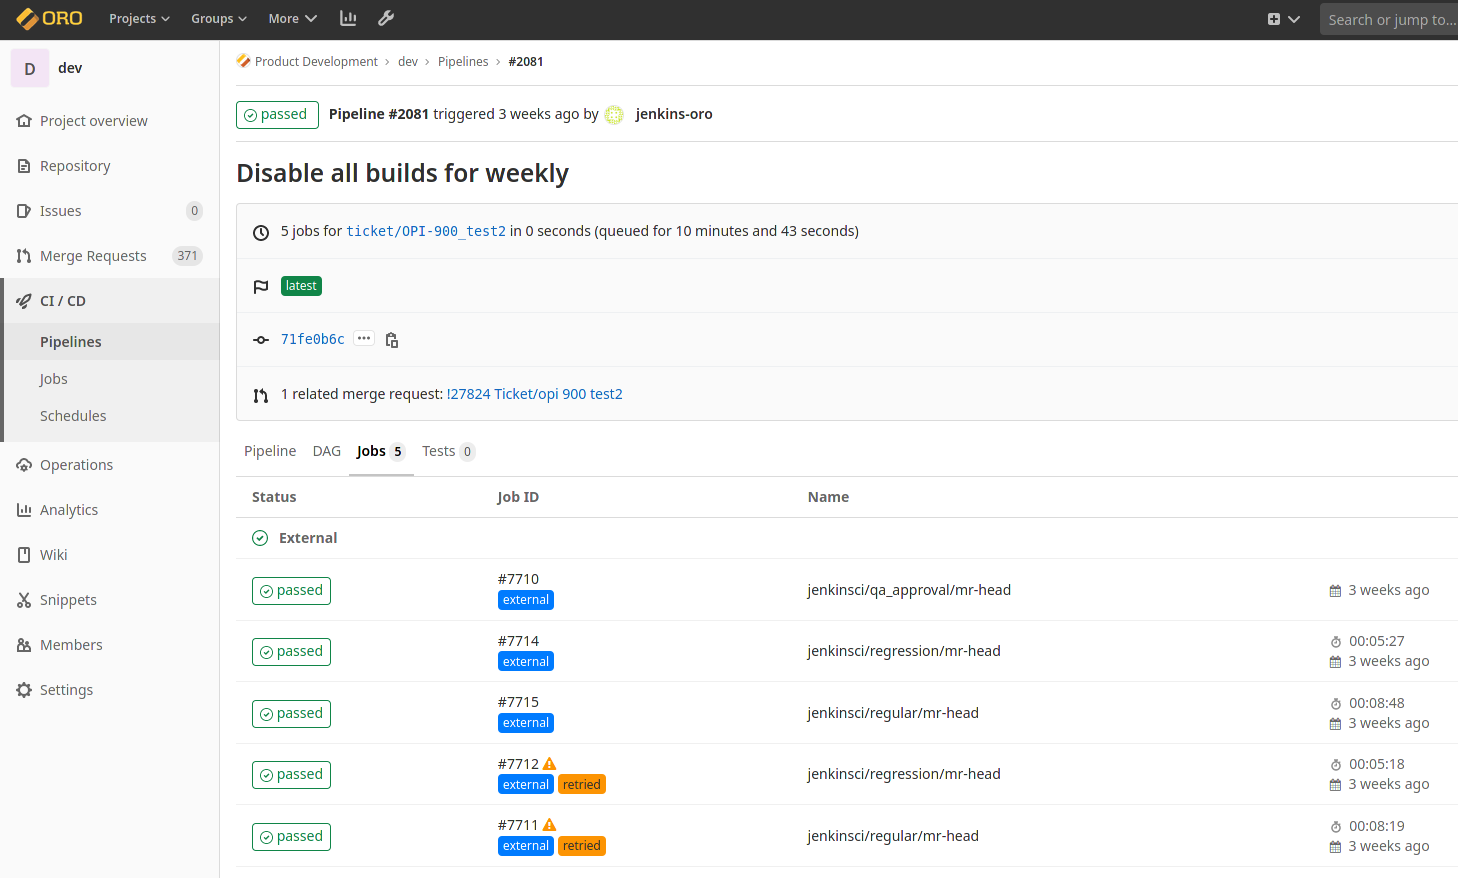
Task: Click jenkins-oro avatar icon
Action: coord(614,115)
